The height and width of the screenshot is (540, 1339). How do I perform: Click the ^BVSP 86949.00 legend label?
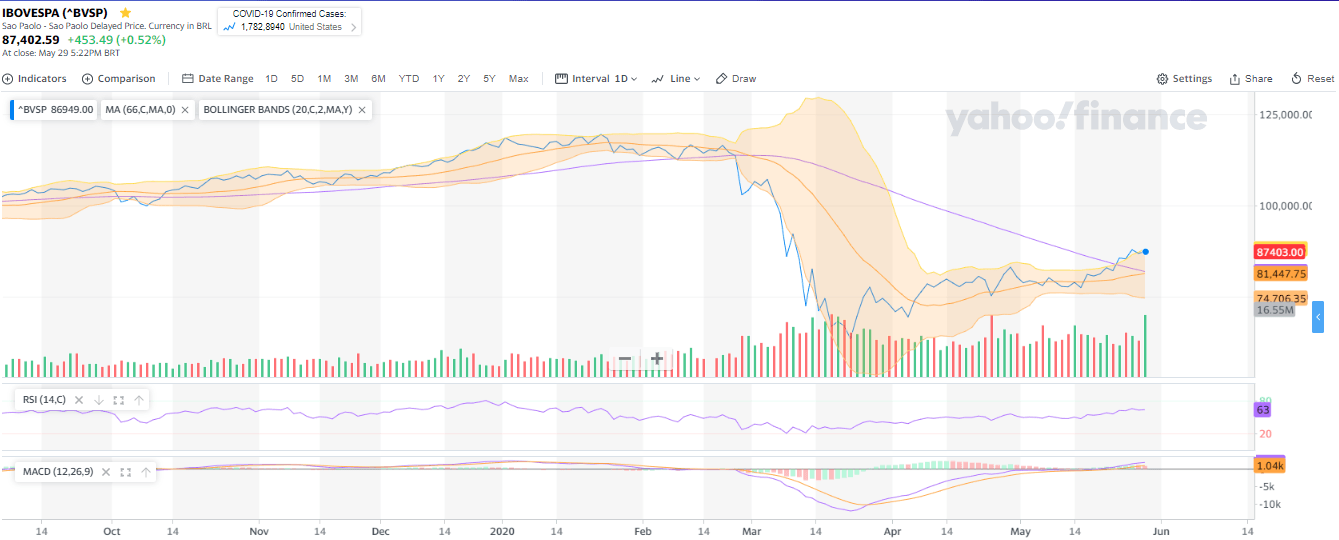pos(56,110)
